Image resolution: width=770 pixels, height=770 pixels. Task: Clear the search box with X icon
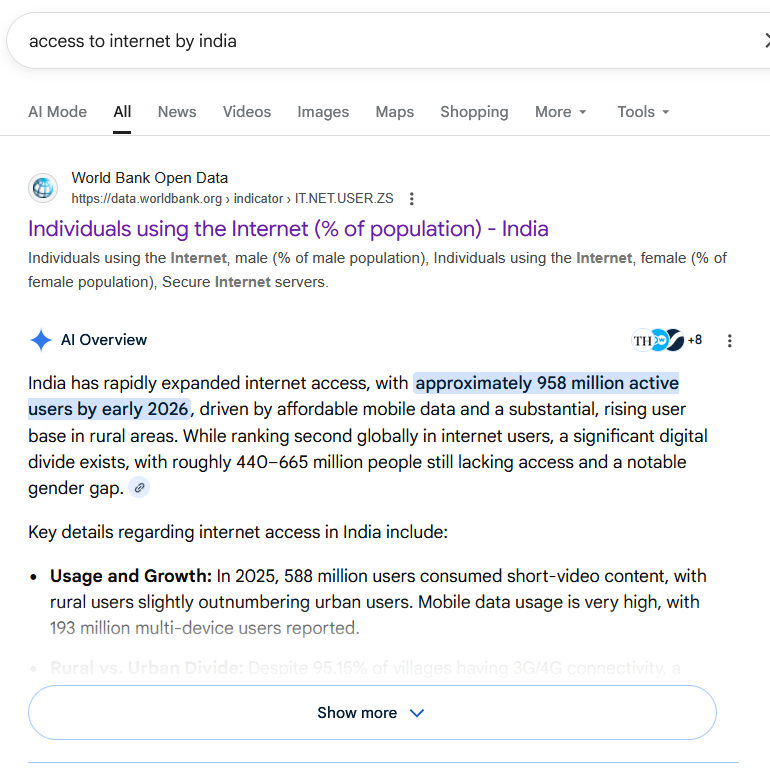(x=764, y=41)
